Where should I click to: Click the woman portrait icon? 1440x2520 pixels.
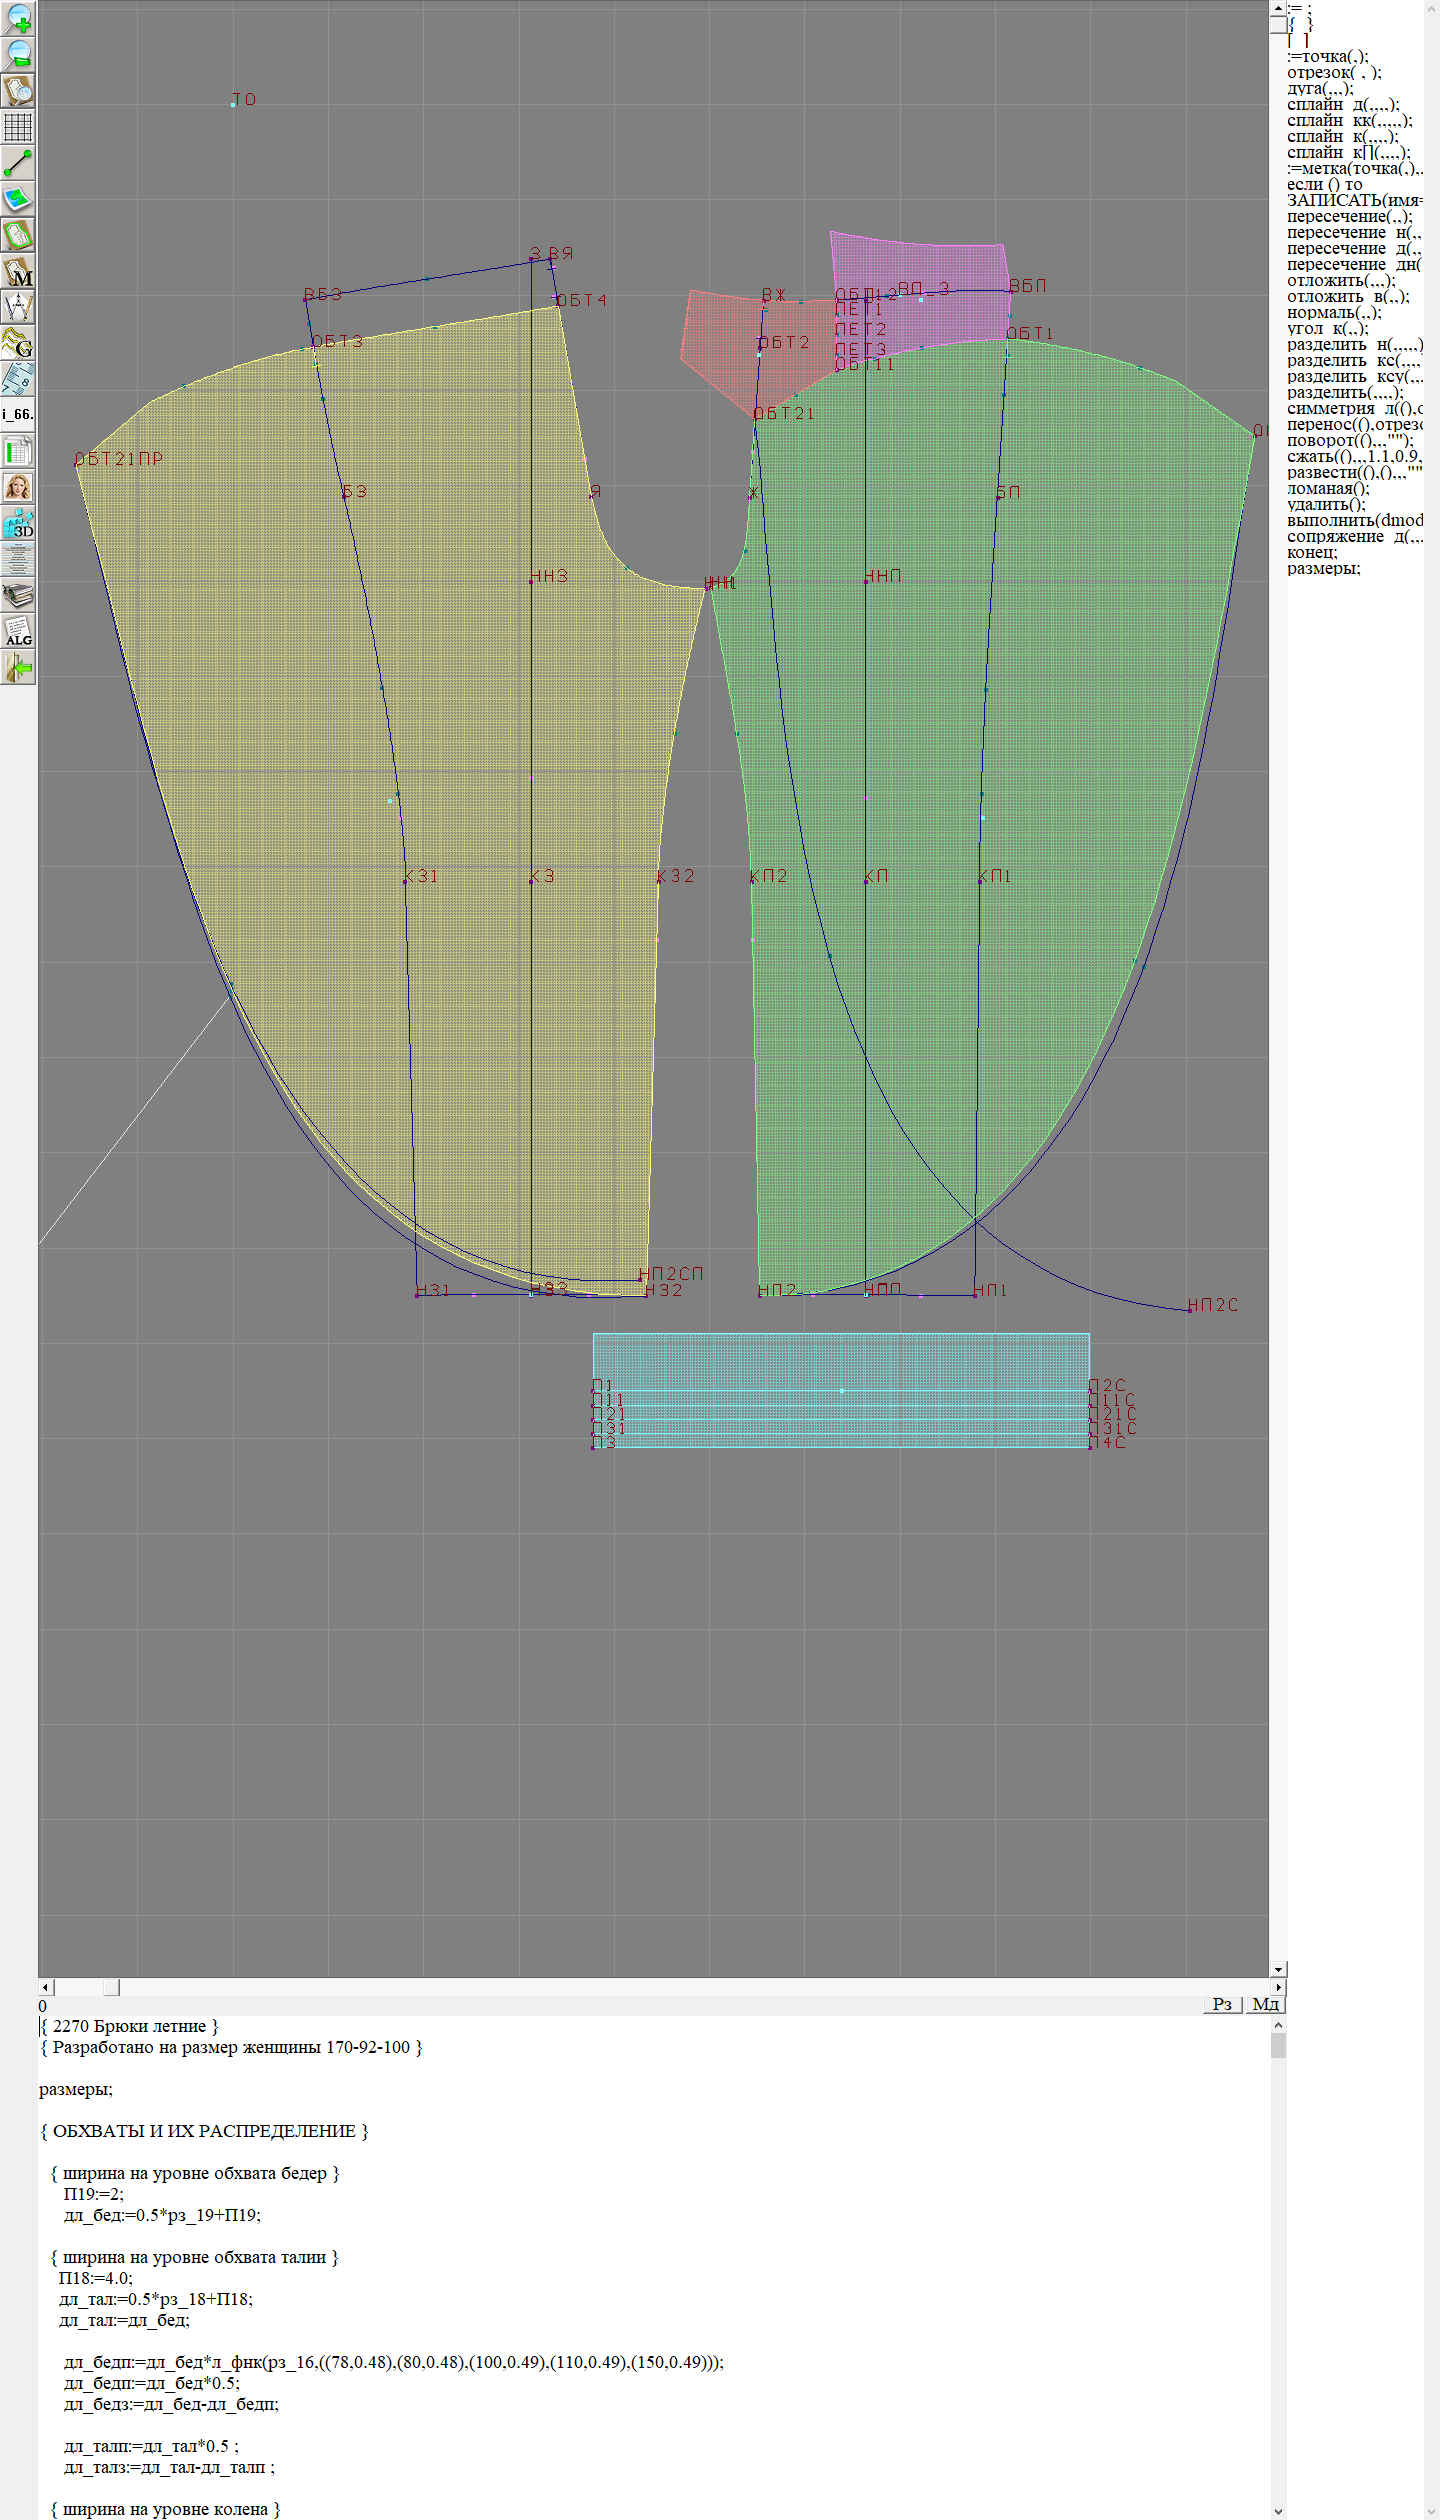18,487
